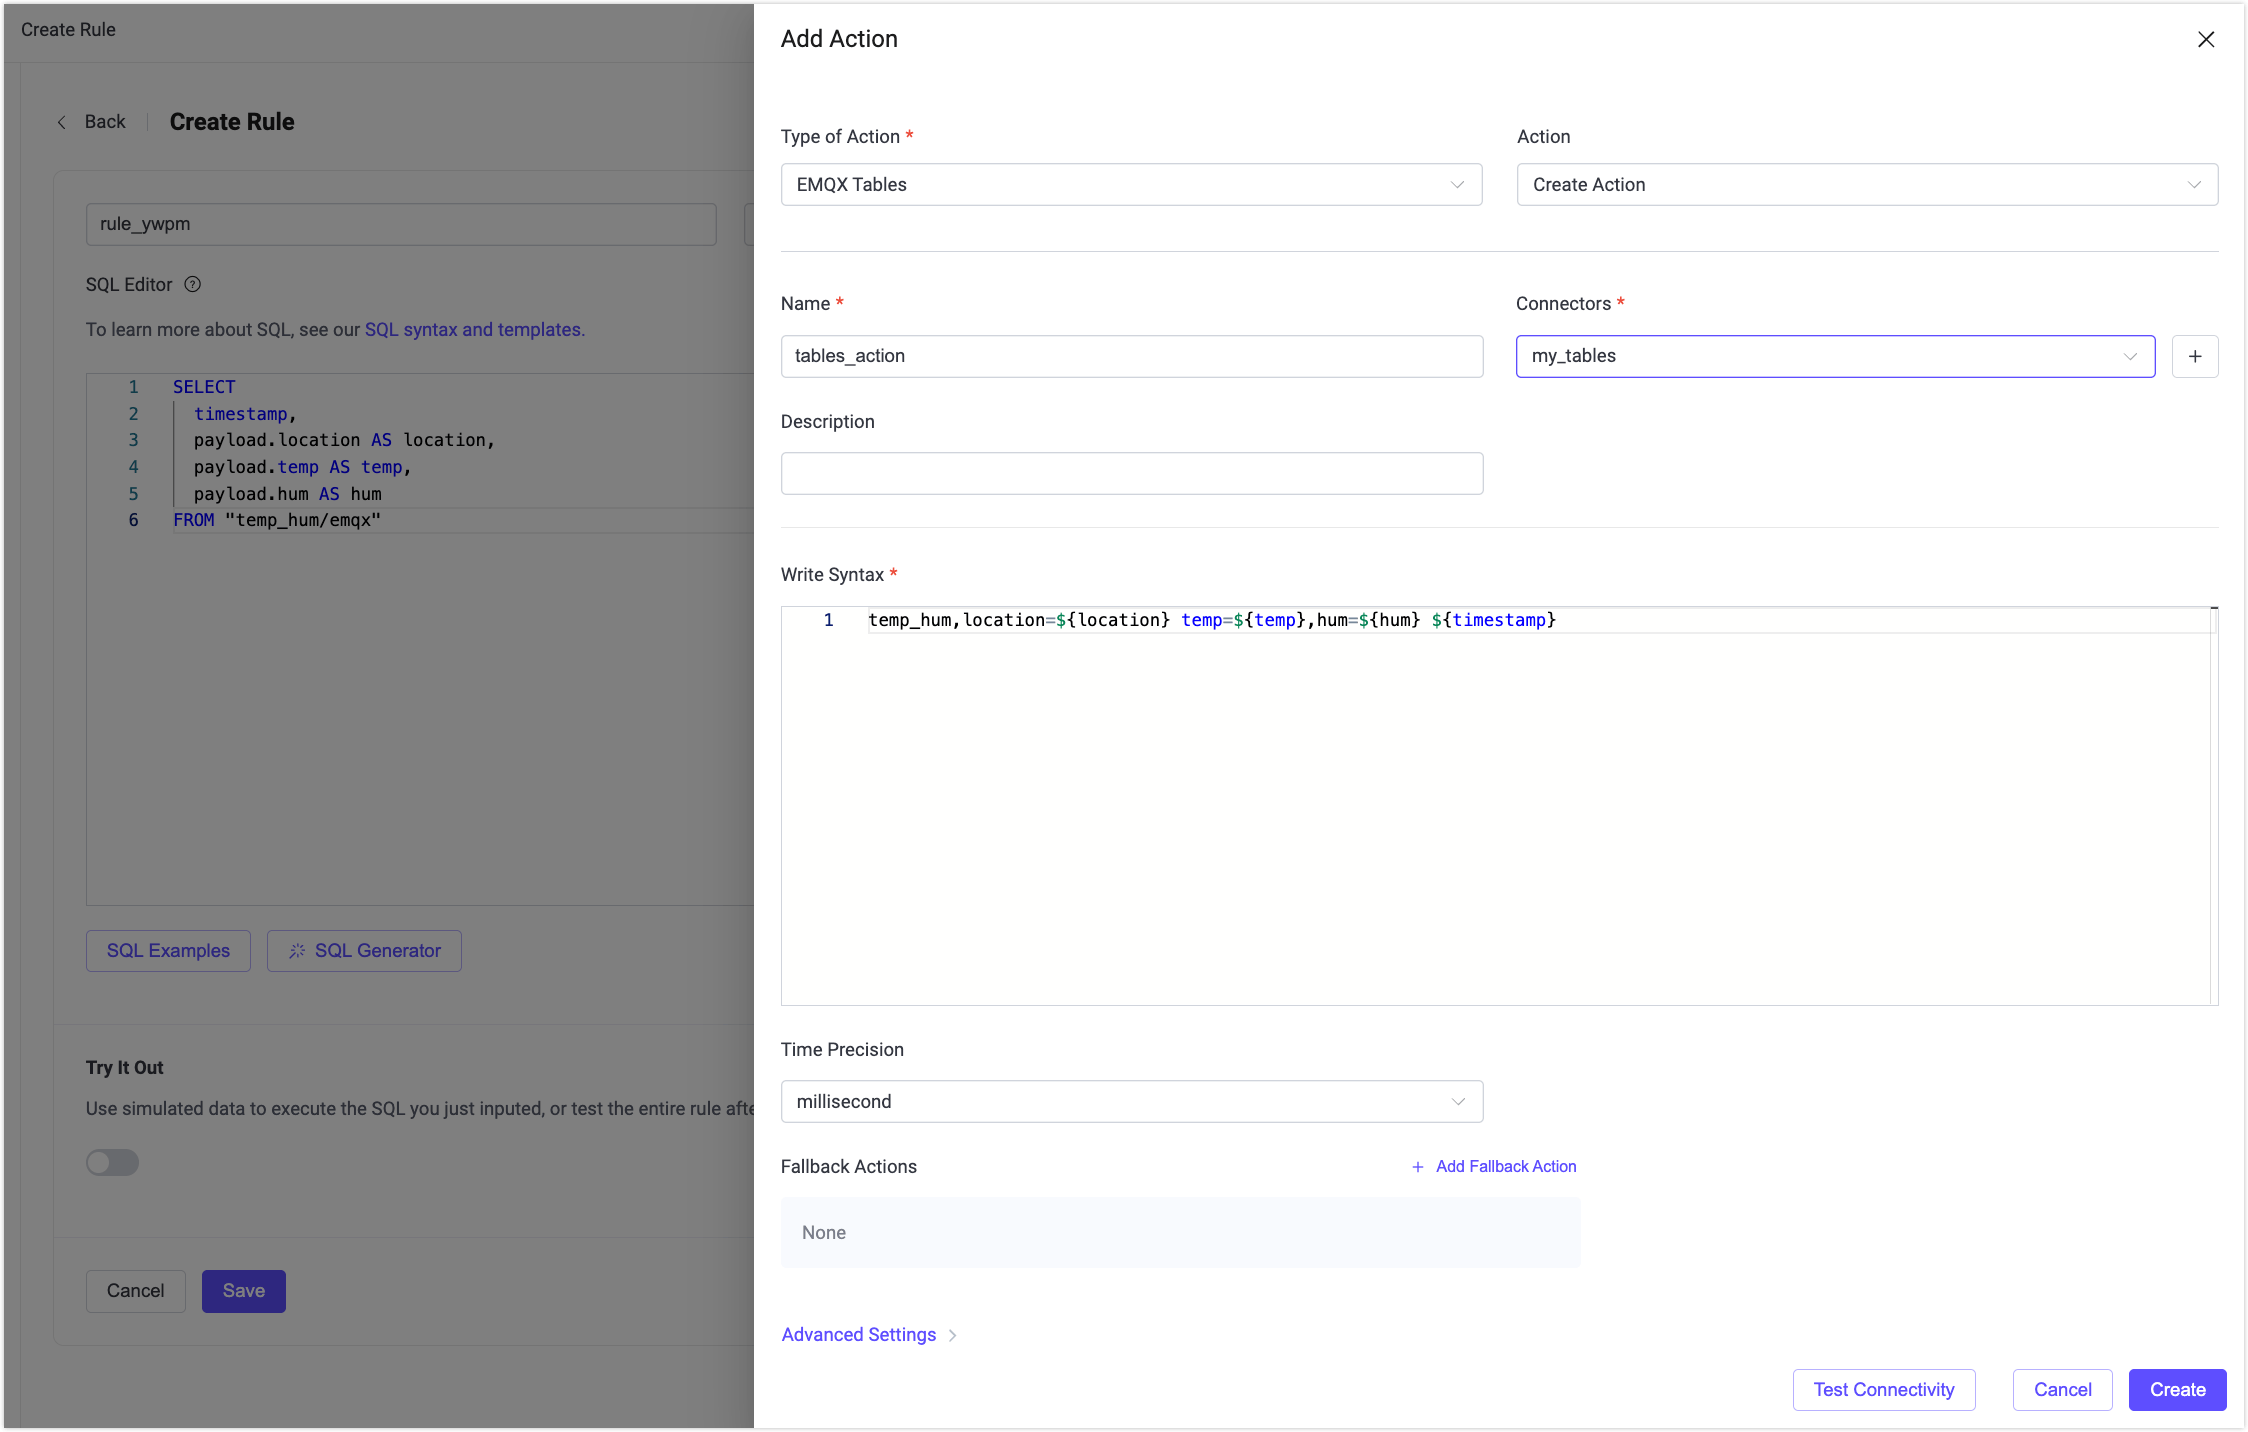This screenshot has width=2248, height=1432.
Task: Click the plus icon beside Connectors
Action: tap(2194, 356)
